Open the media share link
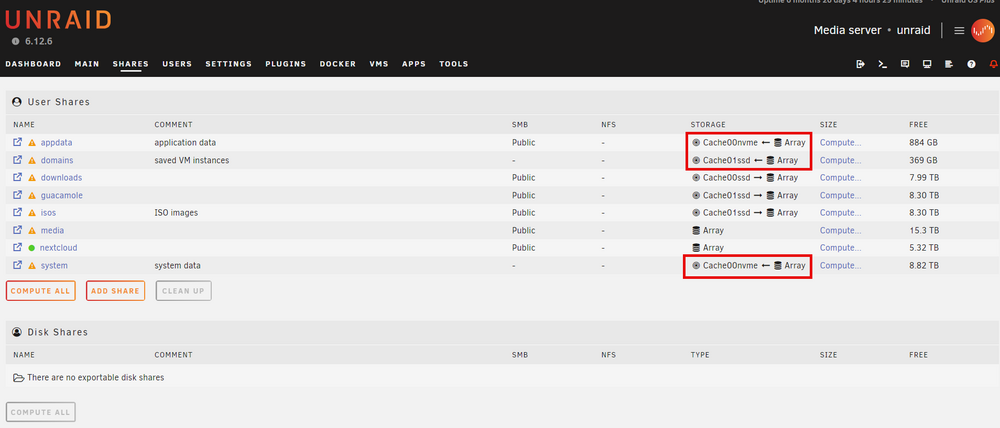This screenshot has width=1000, height=428. pyautogui.click(x=52, y=230)
